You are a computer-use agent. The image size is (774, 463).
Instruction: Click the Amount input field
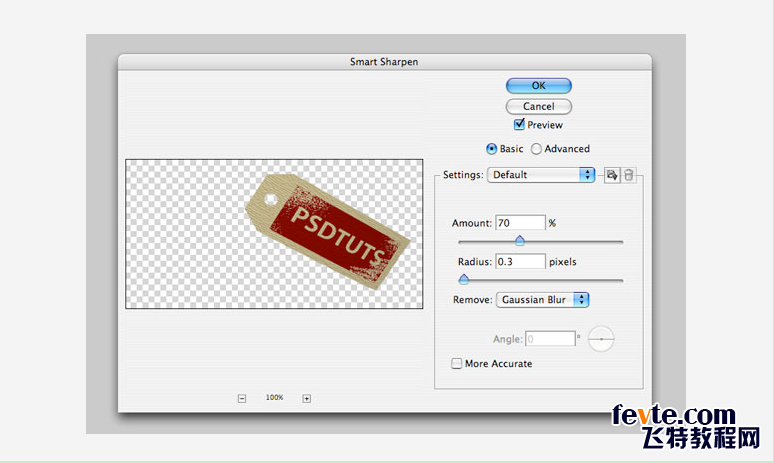click(520, 223)
